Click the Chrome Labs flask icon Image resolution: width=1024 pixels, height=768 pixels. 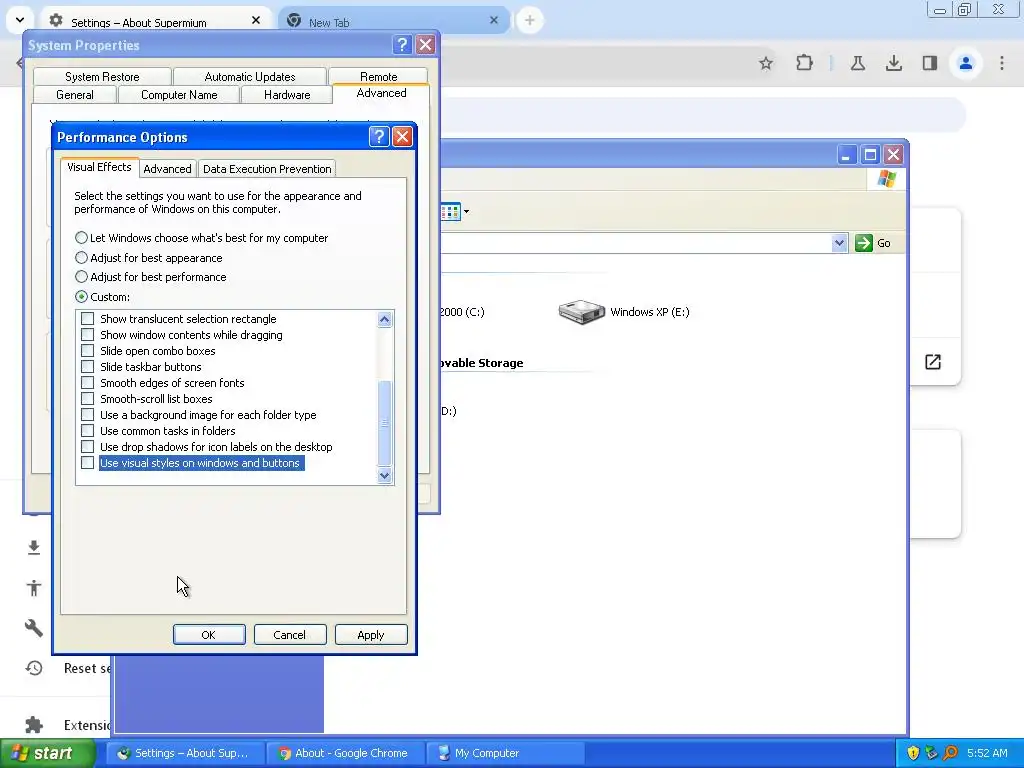click(x=857, y=63)
